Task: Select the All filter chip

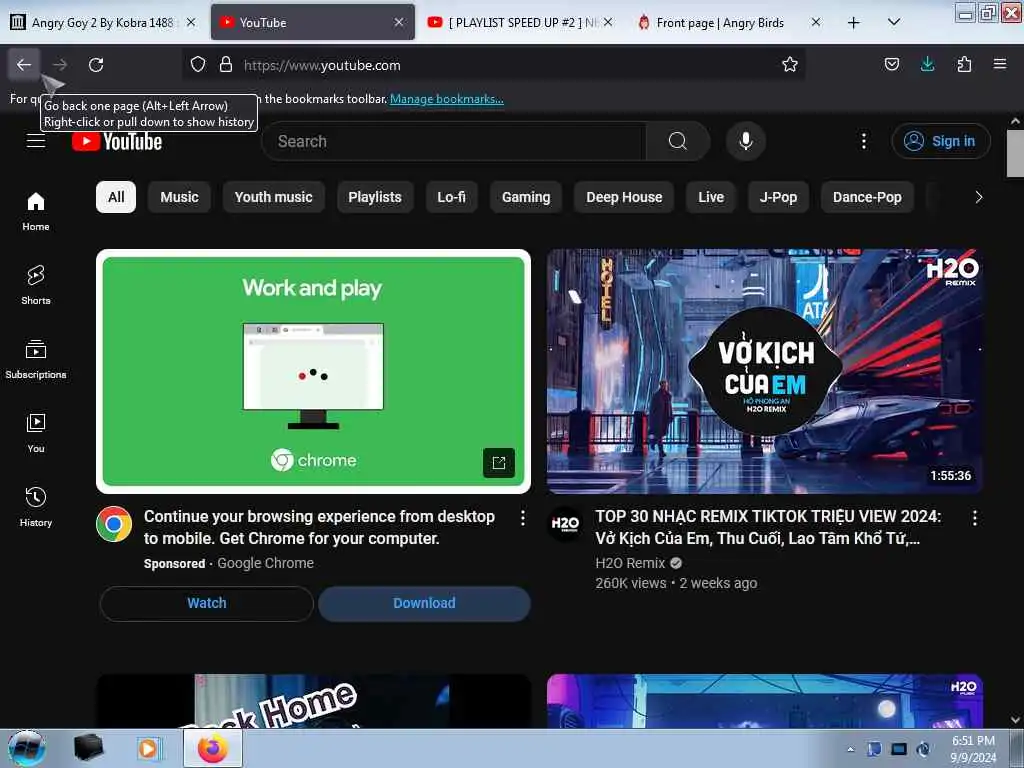Action: [116, 197]
